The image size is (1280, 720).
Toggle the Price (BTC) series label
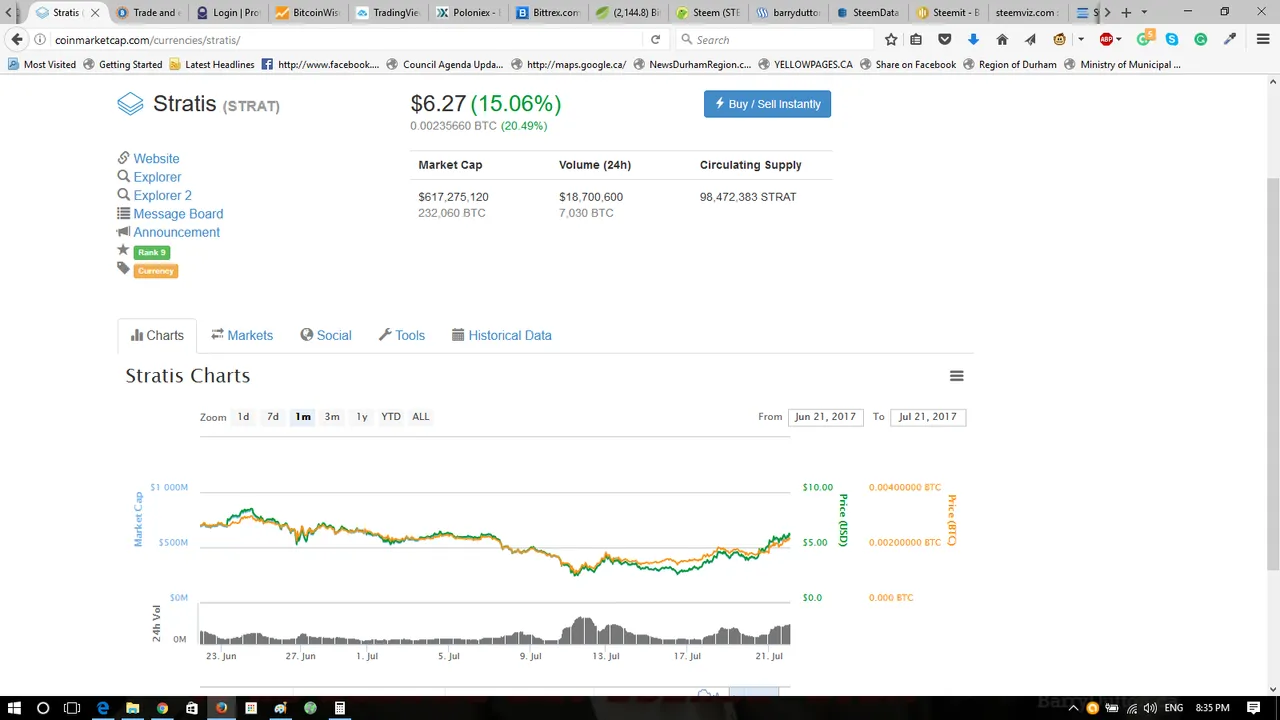[952, 520]
